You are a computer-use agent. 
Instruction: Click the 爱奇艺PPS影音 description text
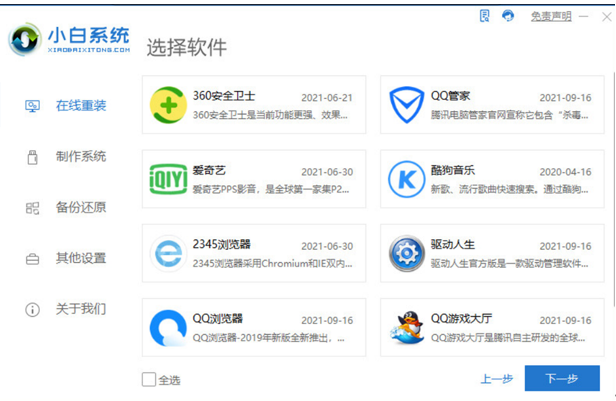271,189
